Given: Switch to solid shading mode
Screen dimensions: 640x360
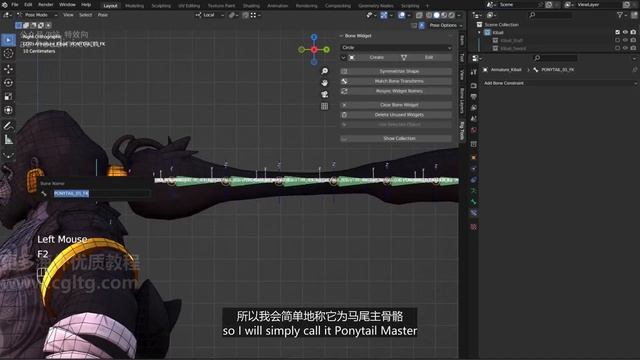Looking at the screenshot, I should [x=437, y=15].
